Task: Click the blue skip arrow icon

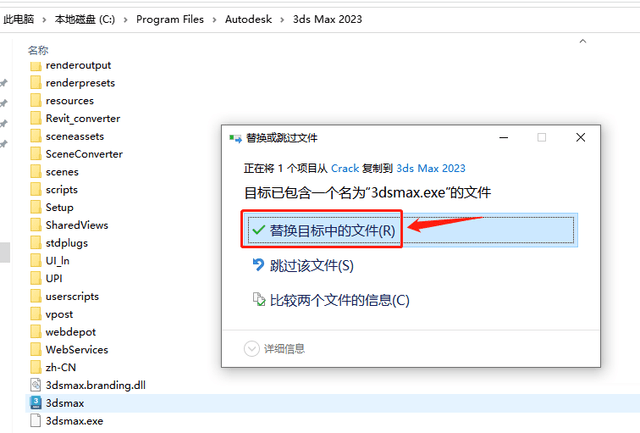Action: pyautogui.click(x=257, y=265)
